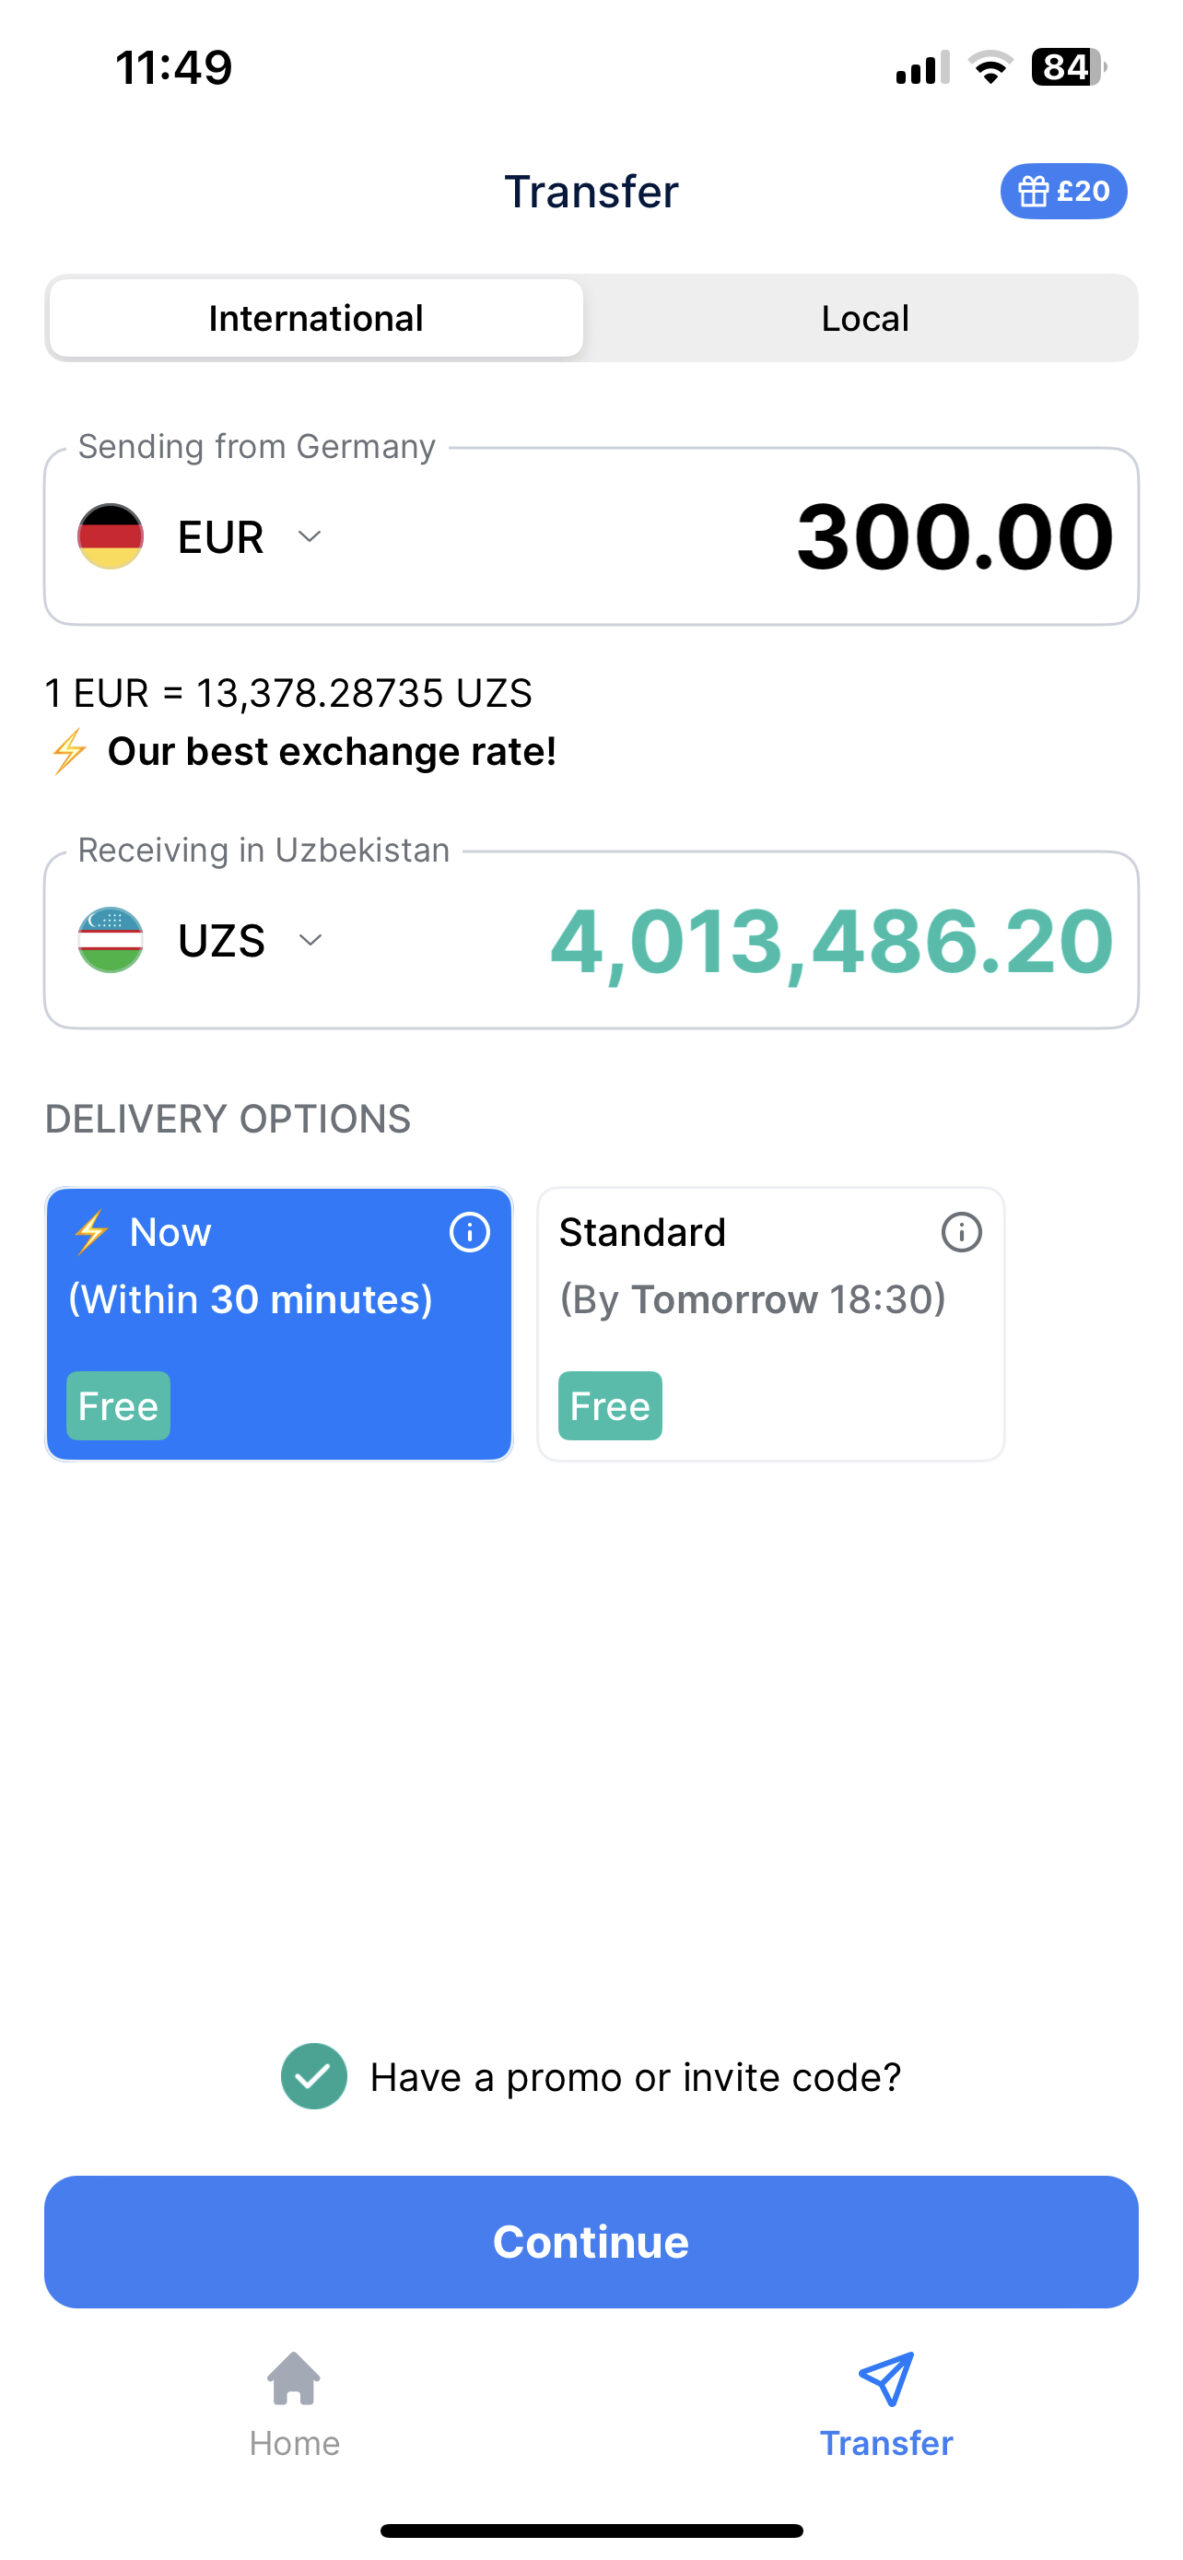Open info for Standard delivery option

pyautogui.click(x=961, y=1231)
